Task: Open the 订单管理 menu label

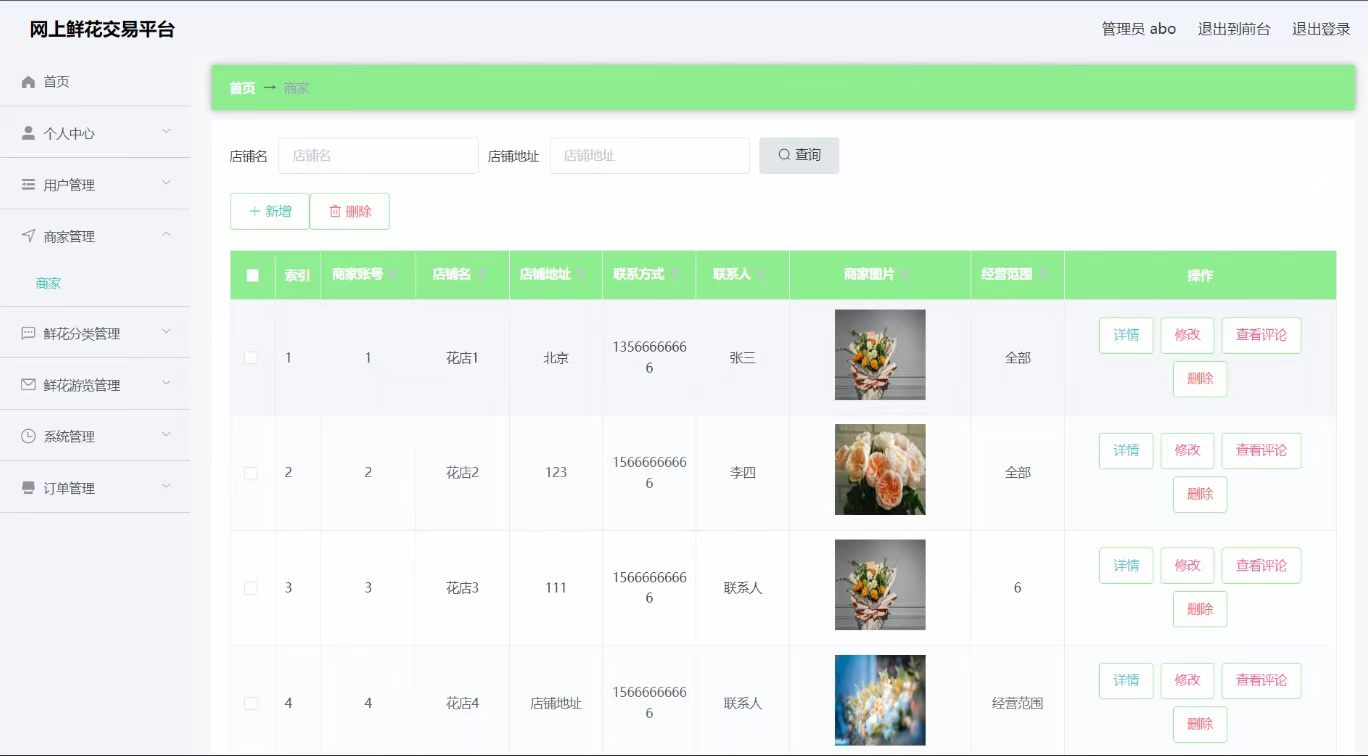Action: pyautogui.click(x=69, y=488)
